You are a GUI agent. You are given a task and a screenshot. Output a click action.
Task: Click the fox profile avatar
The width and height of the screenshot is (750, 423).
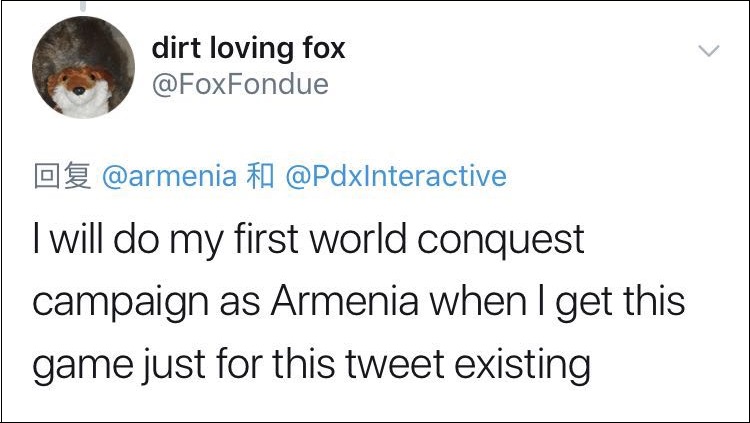tap(84, 68)
